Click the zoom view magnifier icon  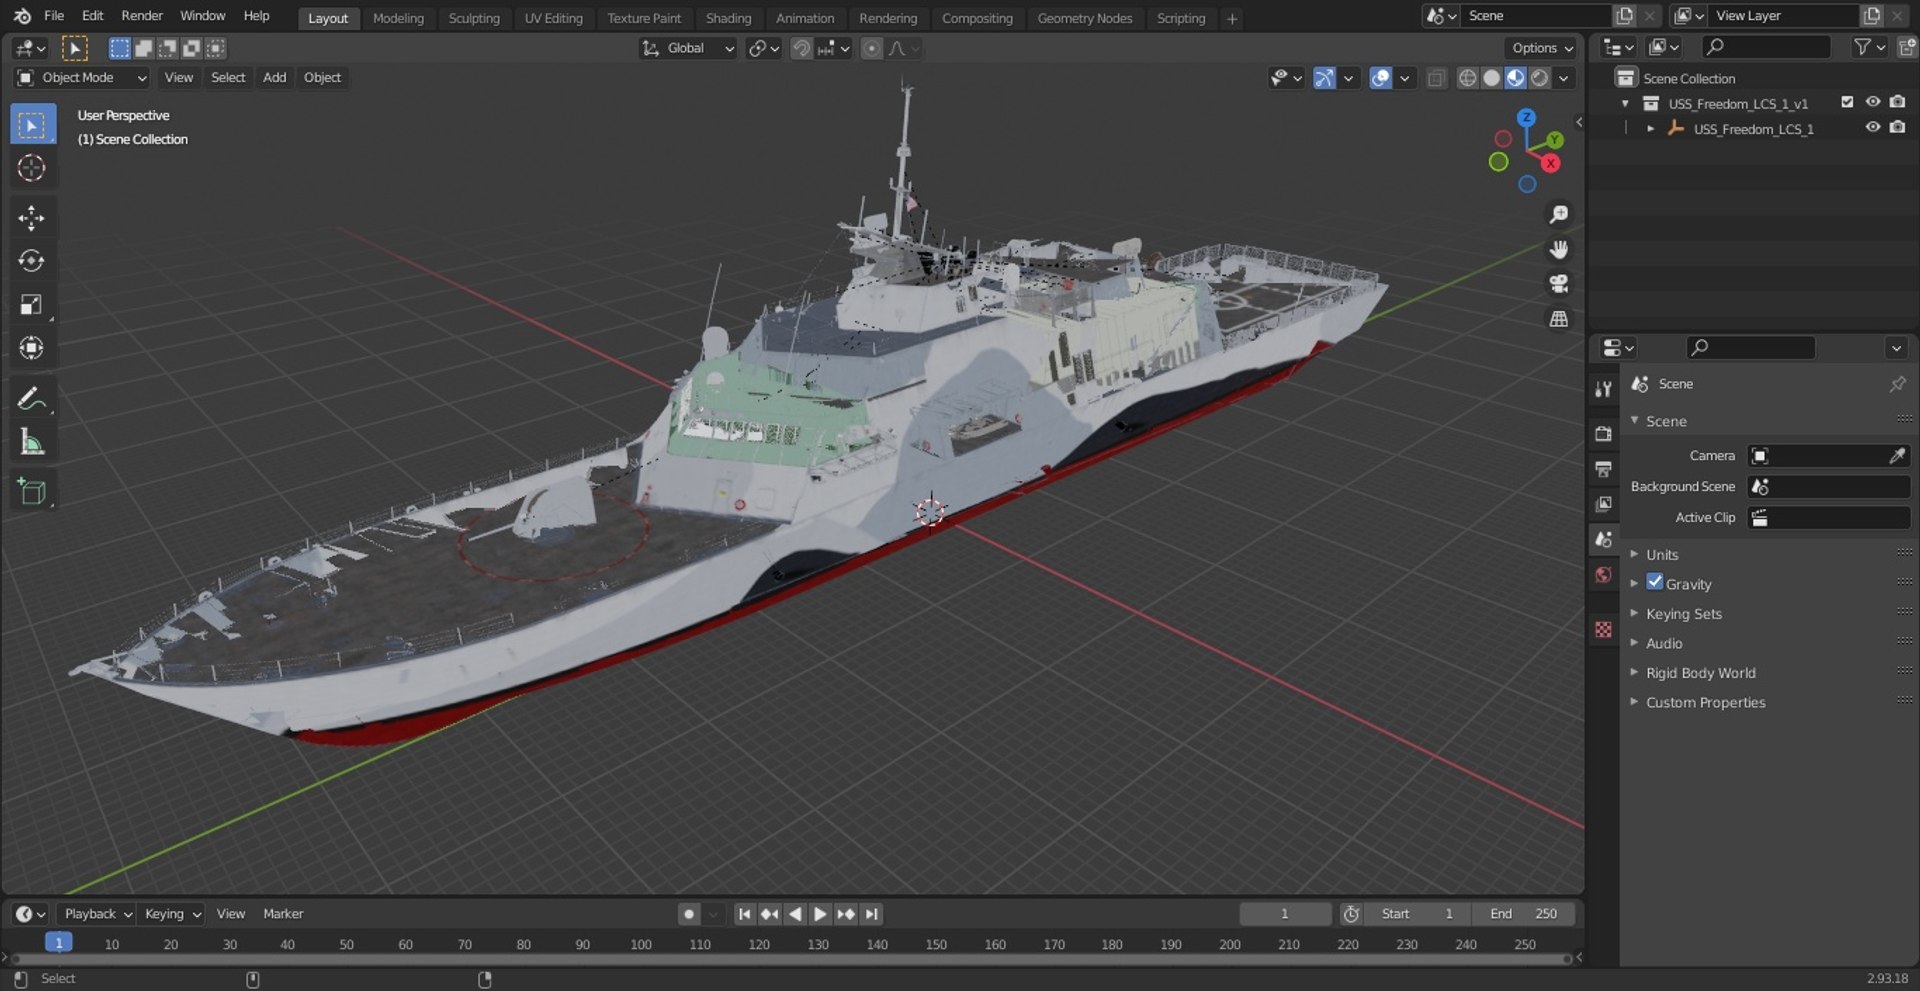1558,214
